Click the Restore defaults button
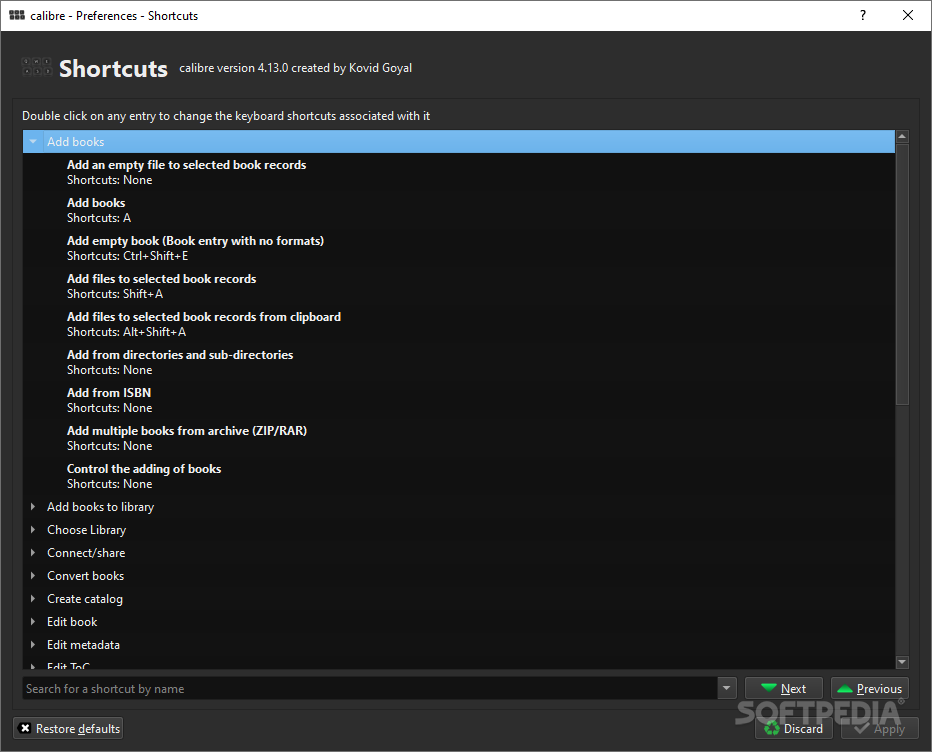Screen dimensions: 932x752 coord(68,728)
